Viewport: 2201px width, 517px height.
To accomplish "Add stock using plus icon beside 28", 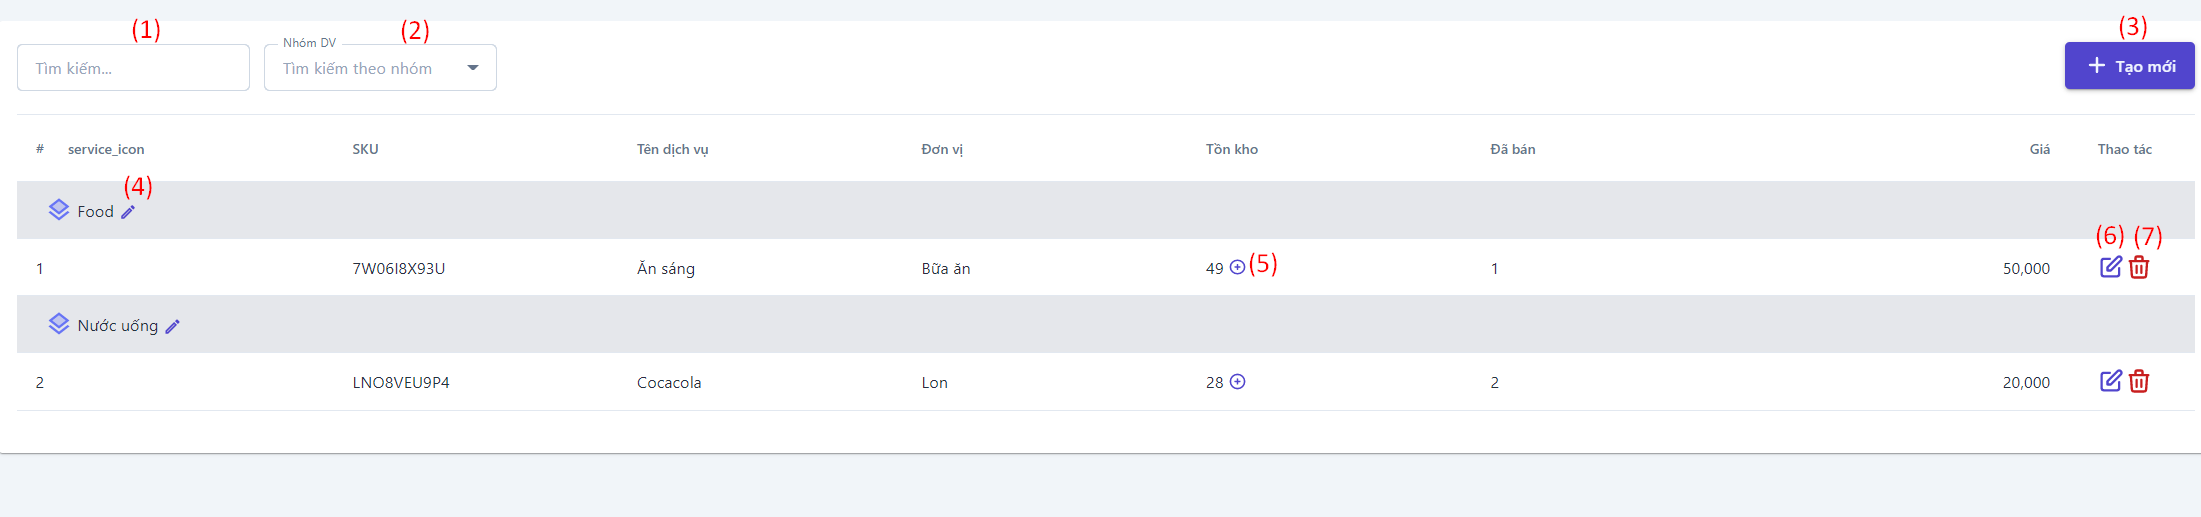I will coord(1237,382).
